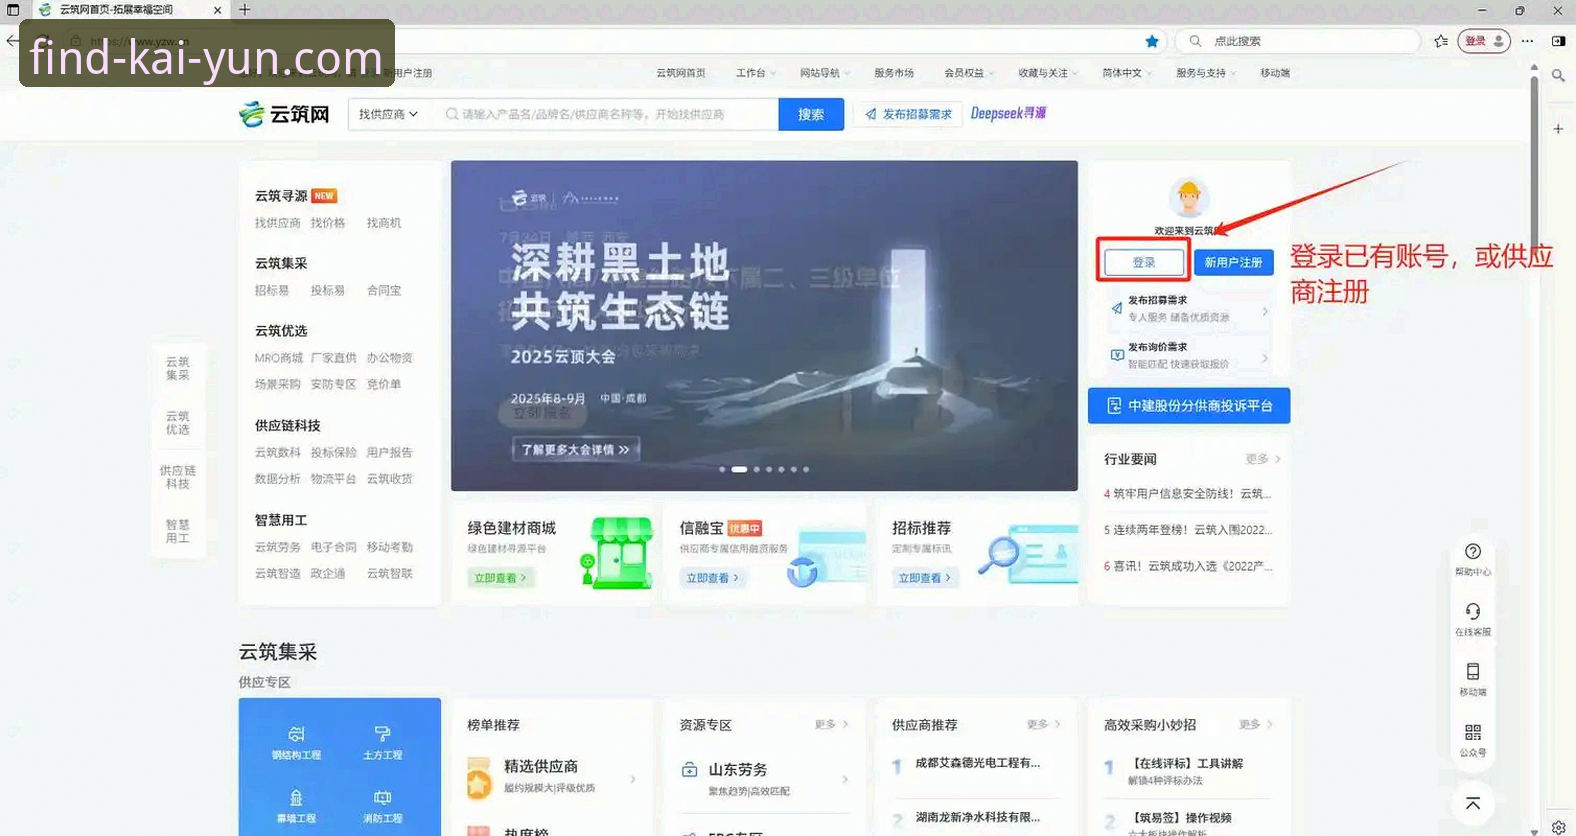The width and height of the screenshot is (1576, 836).
Task: Open 服务市场 nav item
Action: (x=894, y=73)
